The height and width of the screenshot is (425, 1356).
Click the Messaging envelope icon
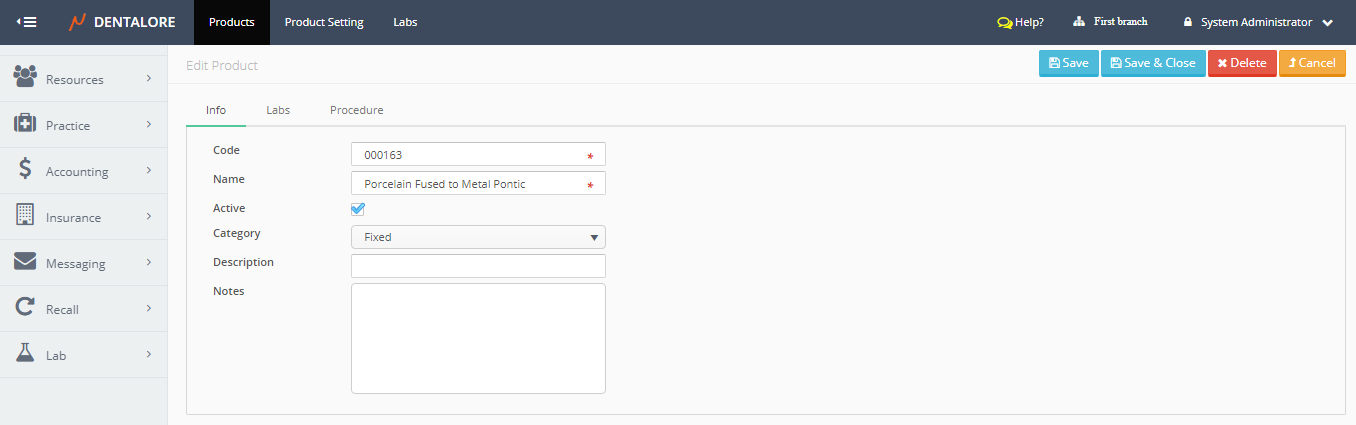point(25,262)
